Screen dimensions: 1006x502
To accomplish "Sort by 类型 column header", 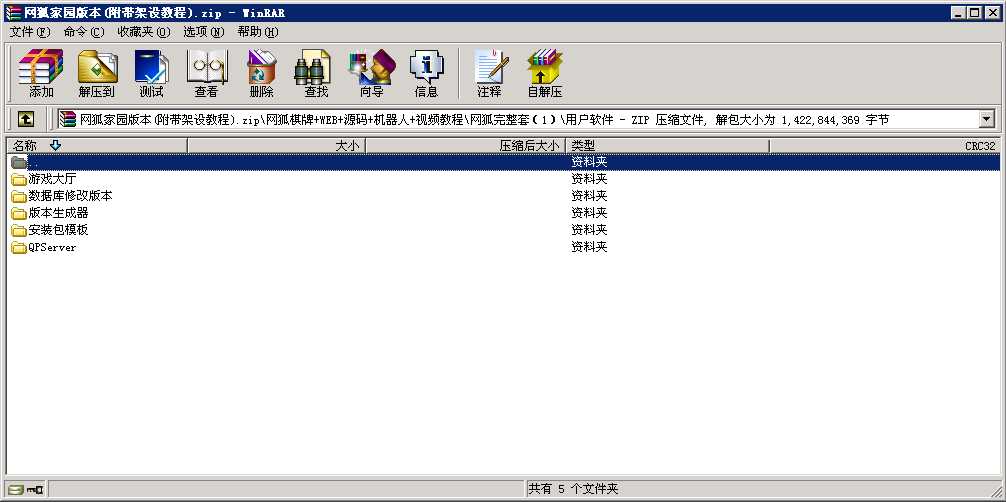I will click(x=667, y=146).
